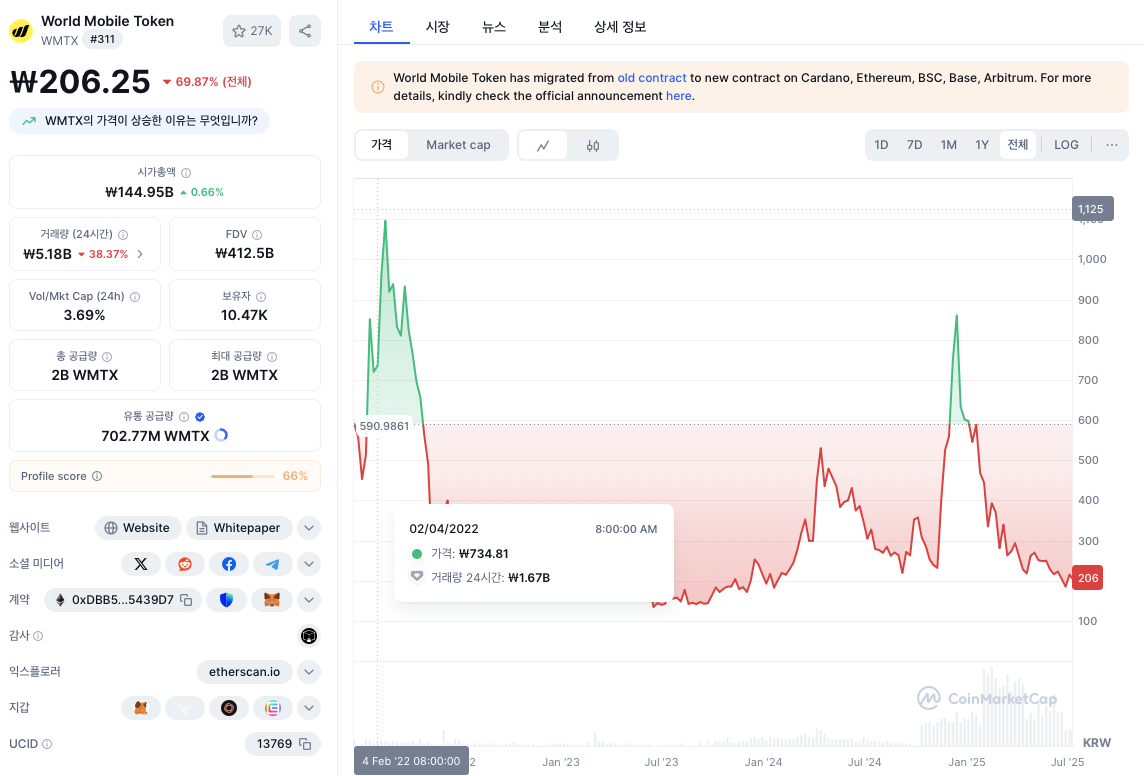The width and height of the screenshot is (1144, 776).
Task: Click the Profile score info icon
Action: [x=97, y=476]
